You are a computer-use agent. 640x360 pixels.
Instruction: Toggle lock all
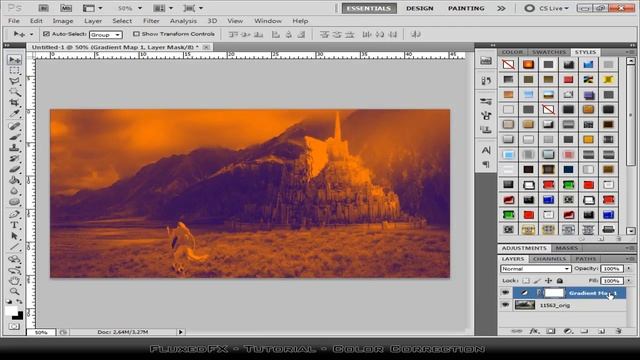(560, 281)
